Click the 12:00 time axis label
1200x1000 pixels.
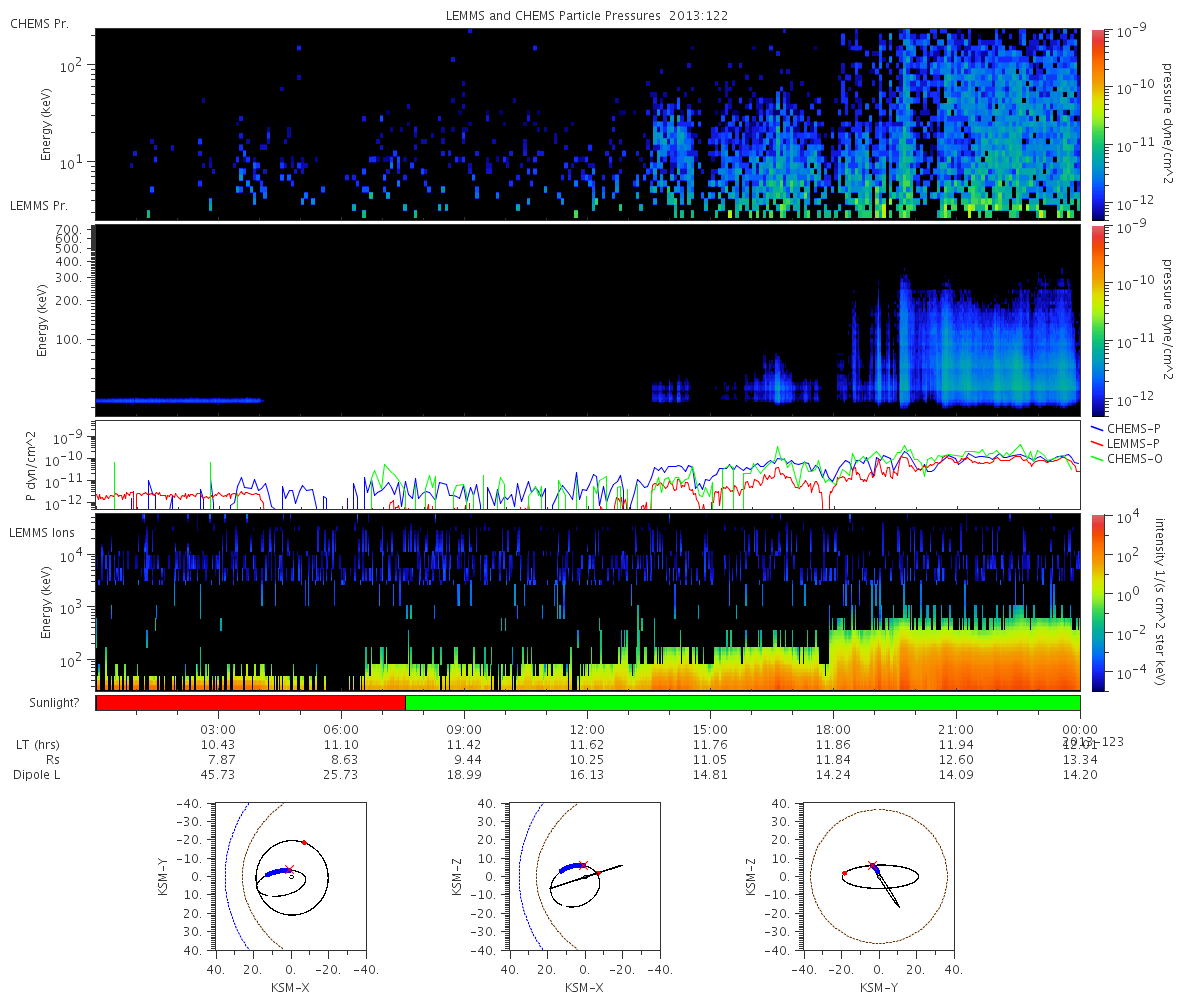pos(587,730)
